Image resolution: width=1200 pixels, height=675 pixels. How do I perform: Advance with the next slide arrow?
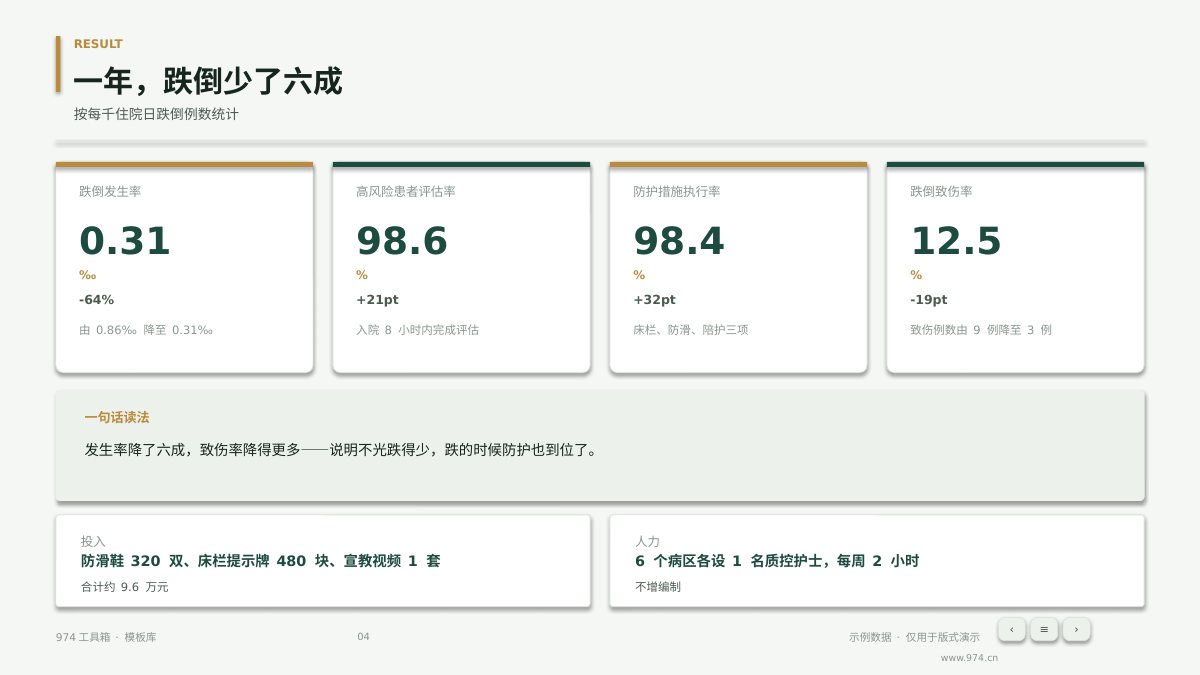click(1076, 629)
